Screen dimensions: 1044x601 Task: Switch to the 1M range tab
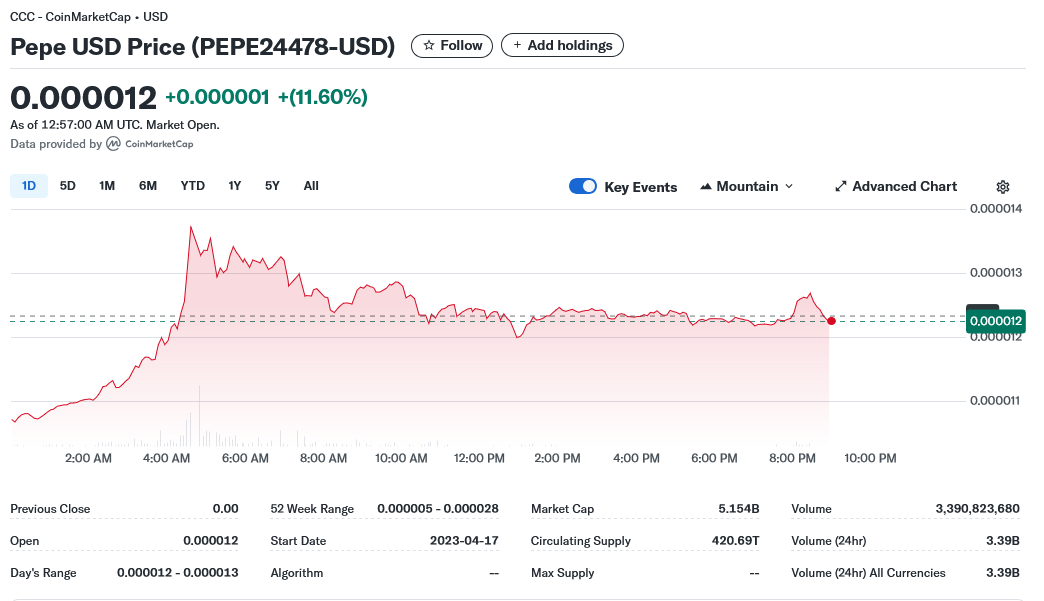pyautogui.click(x=107, y=186)
